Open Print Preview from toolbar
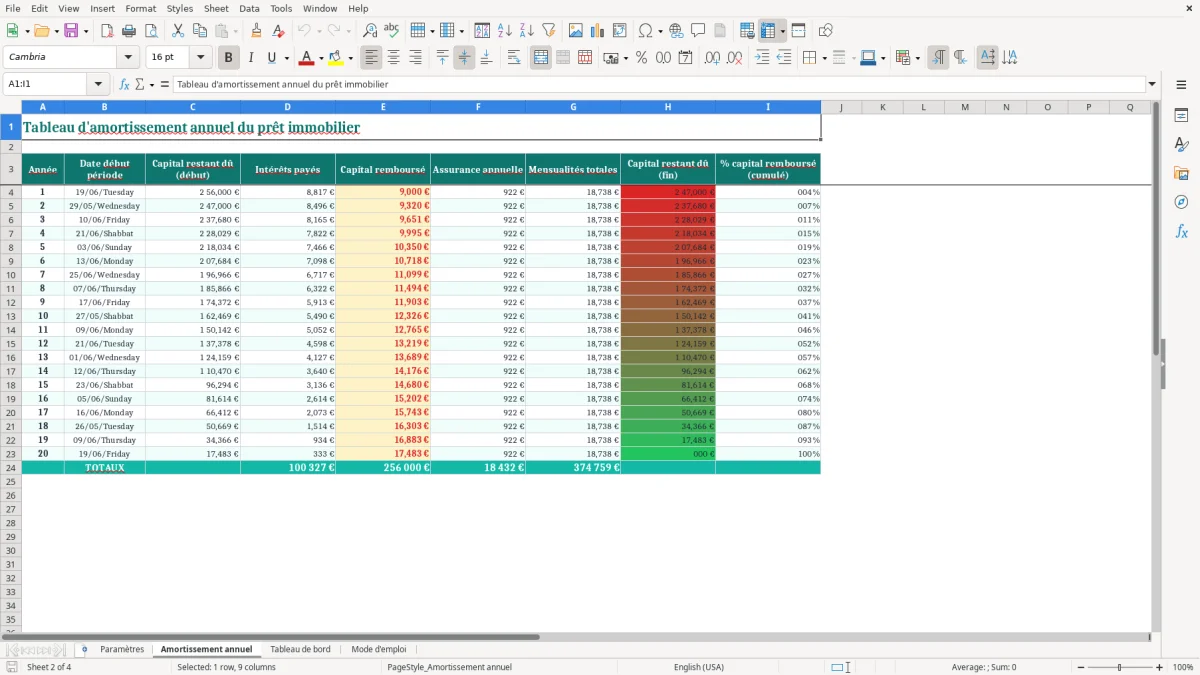 coord(151,31)
